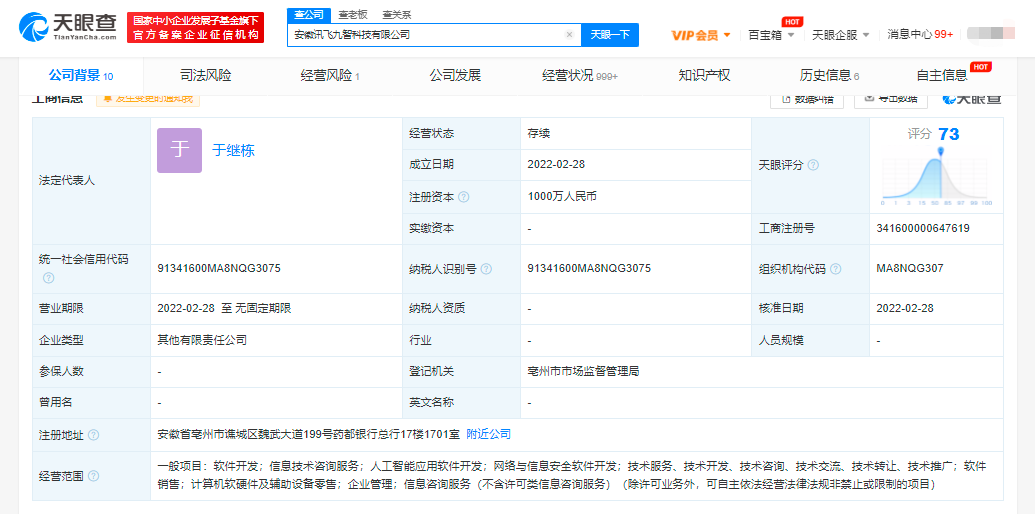Open the VIP会员 dropdown

[701, 35]
